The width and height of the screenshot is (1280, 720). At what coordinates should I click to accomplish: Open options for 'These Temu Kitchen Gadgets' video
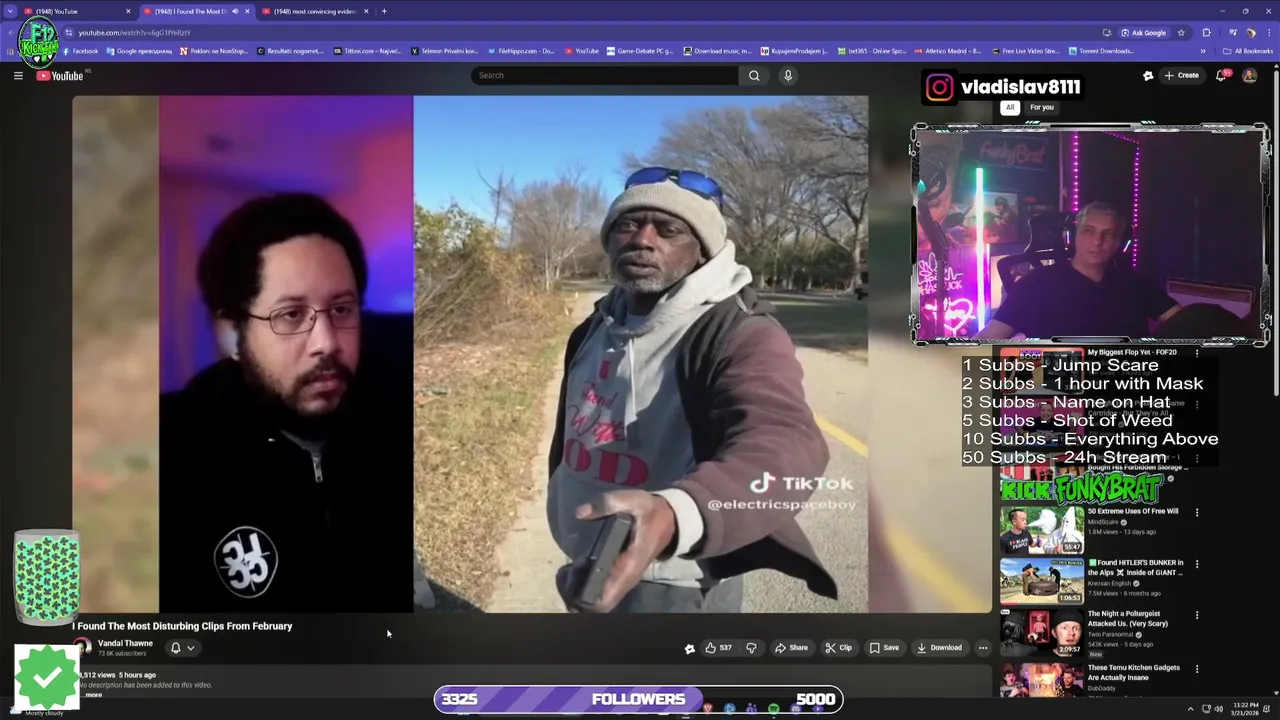(1197, 669)
